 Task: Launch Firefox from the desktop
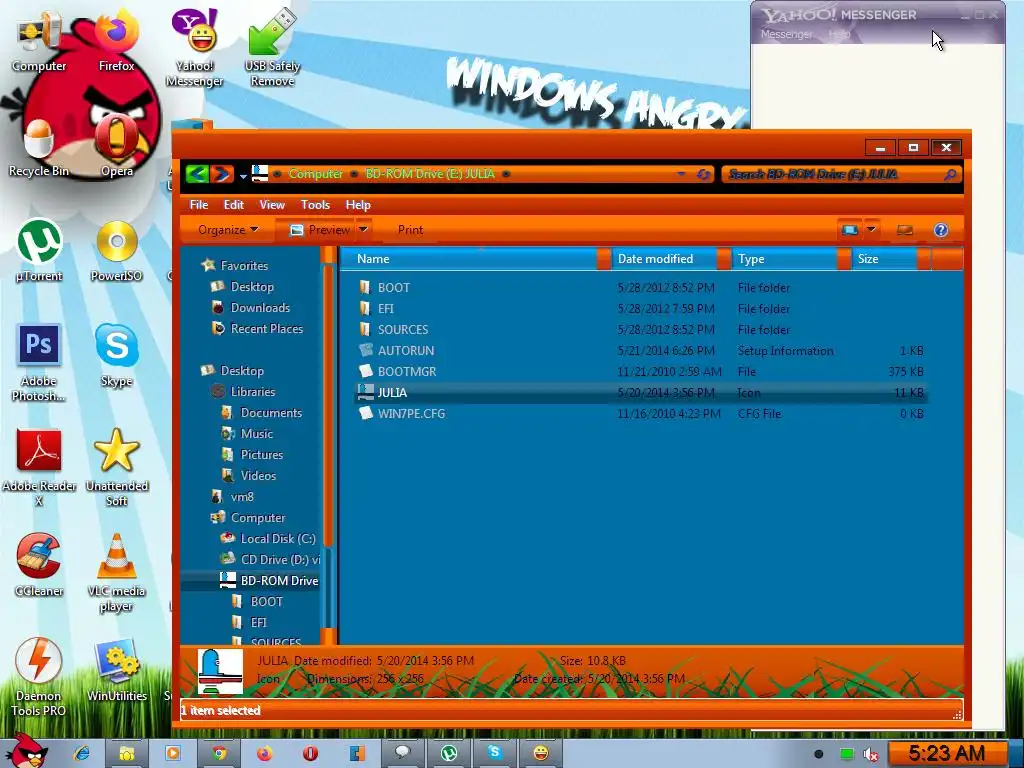(x=116, y=42)
